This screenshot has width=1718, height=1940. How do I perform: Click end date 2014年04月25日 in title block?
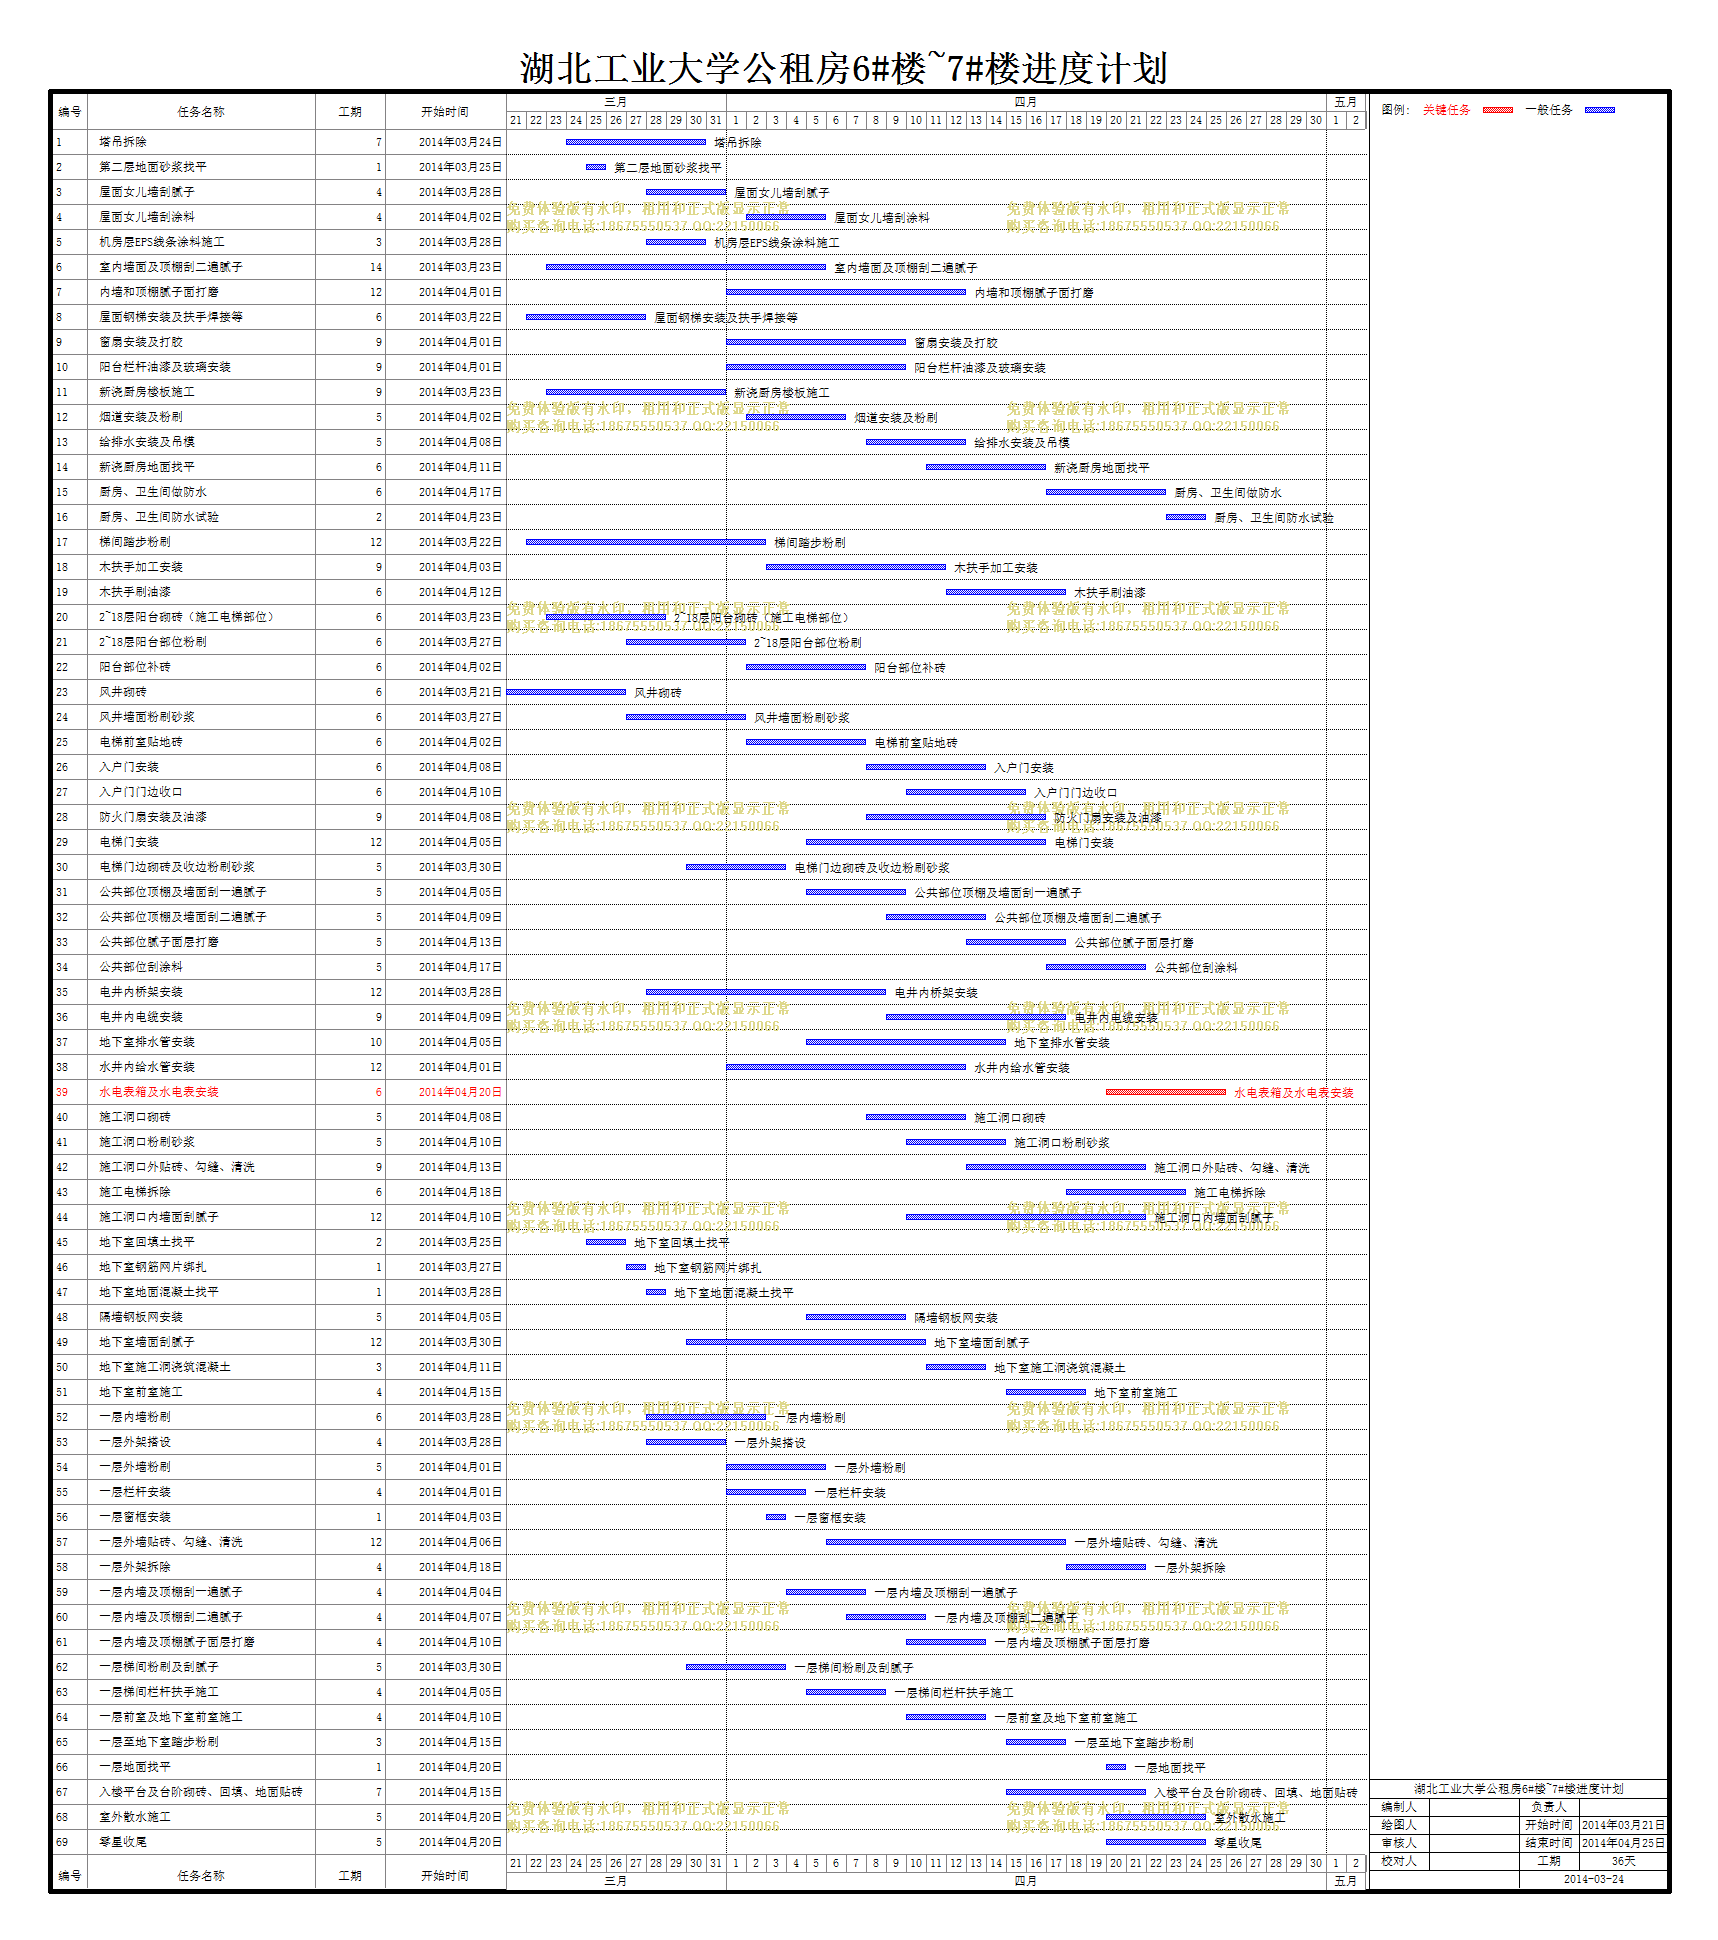coord(1623,1843)
